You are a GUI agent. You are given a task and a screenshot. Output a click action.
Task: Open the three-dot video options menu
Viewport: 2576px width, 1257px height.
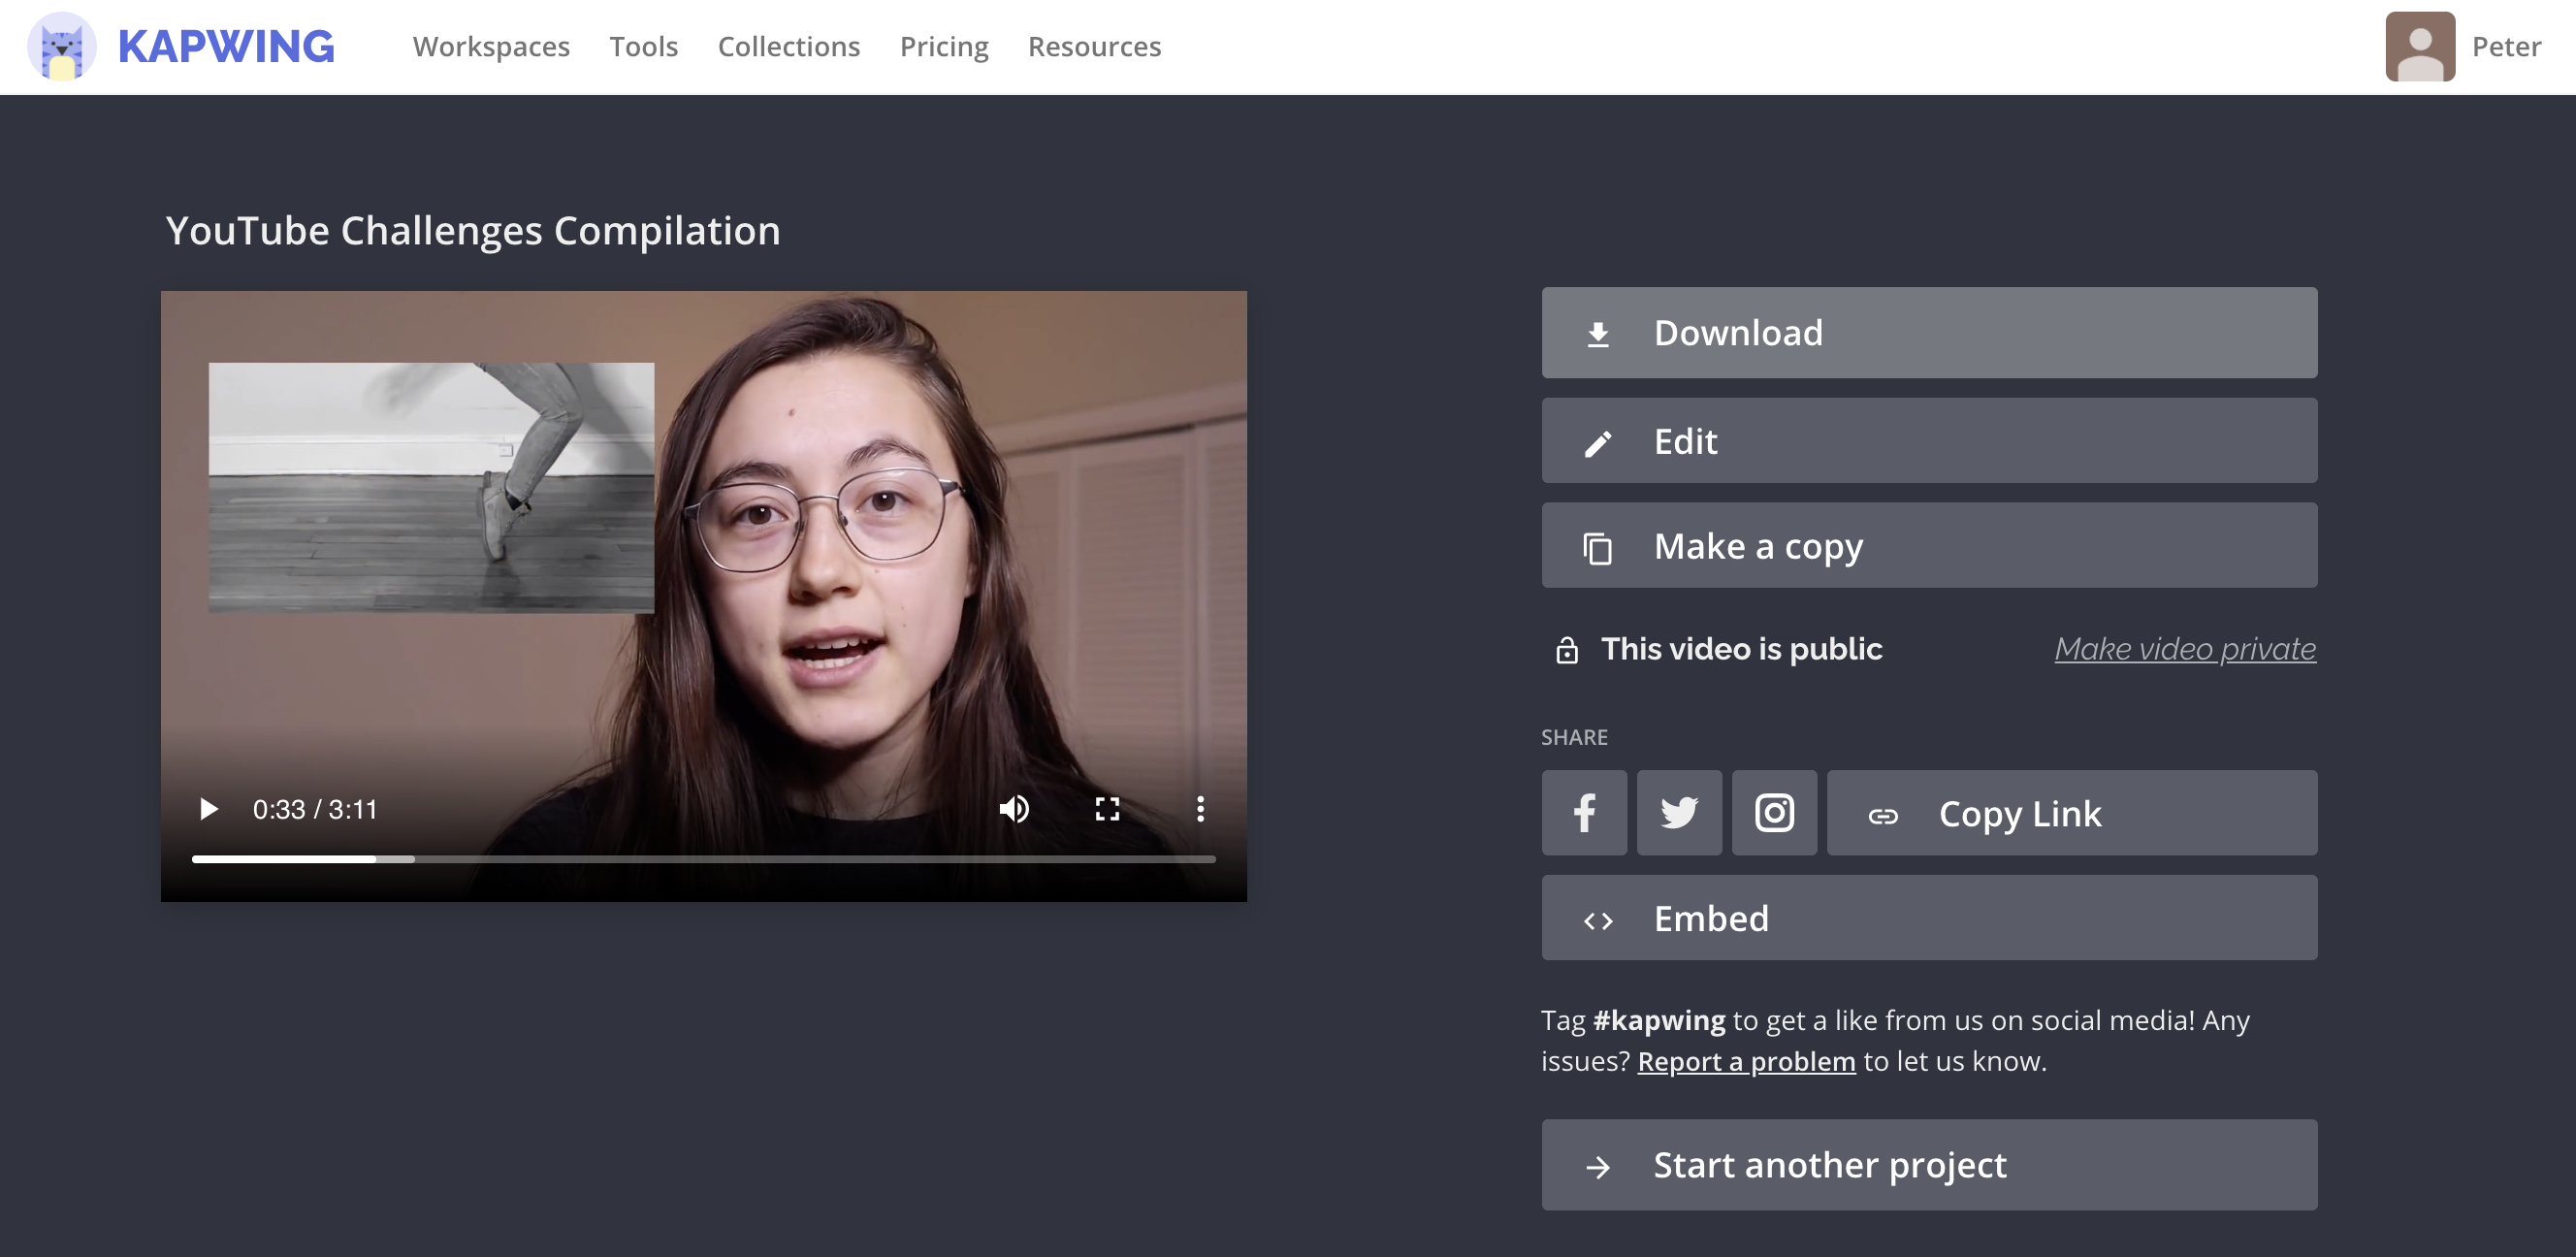click(x=1200, y=809)
